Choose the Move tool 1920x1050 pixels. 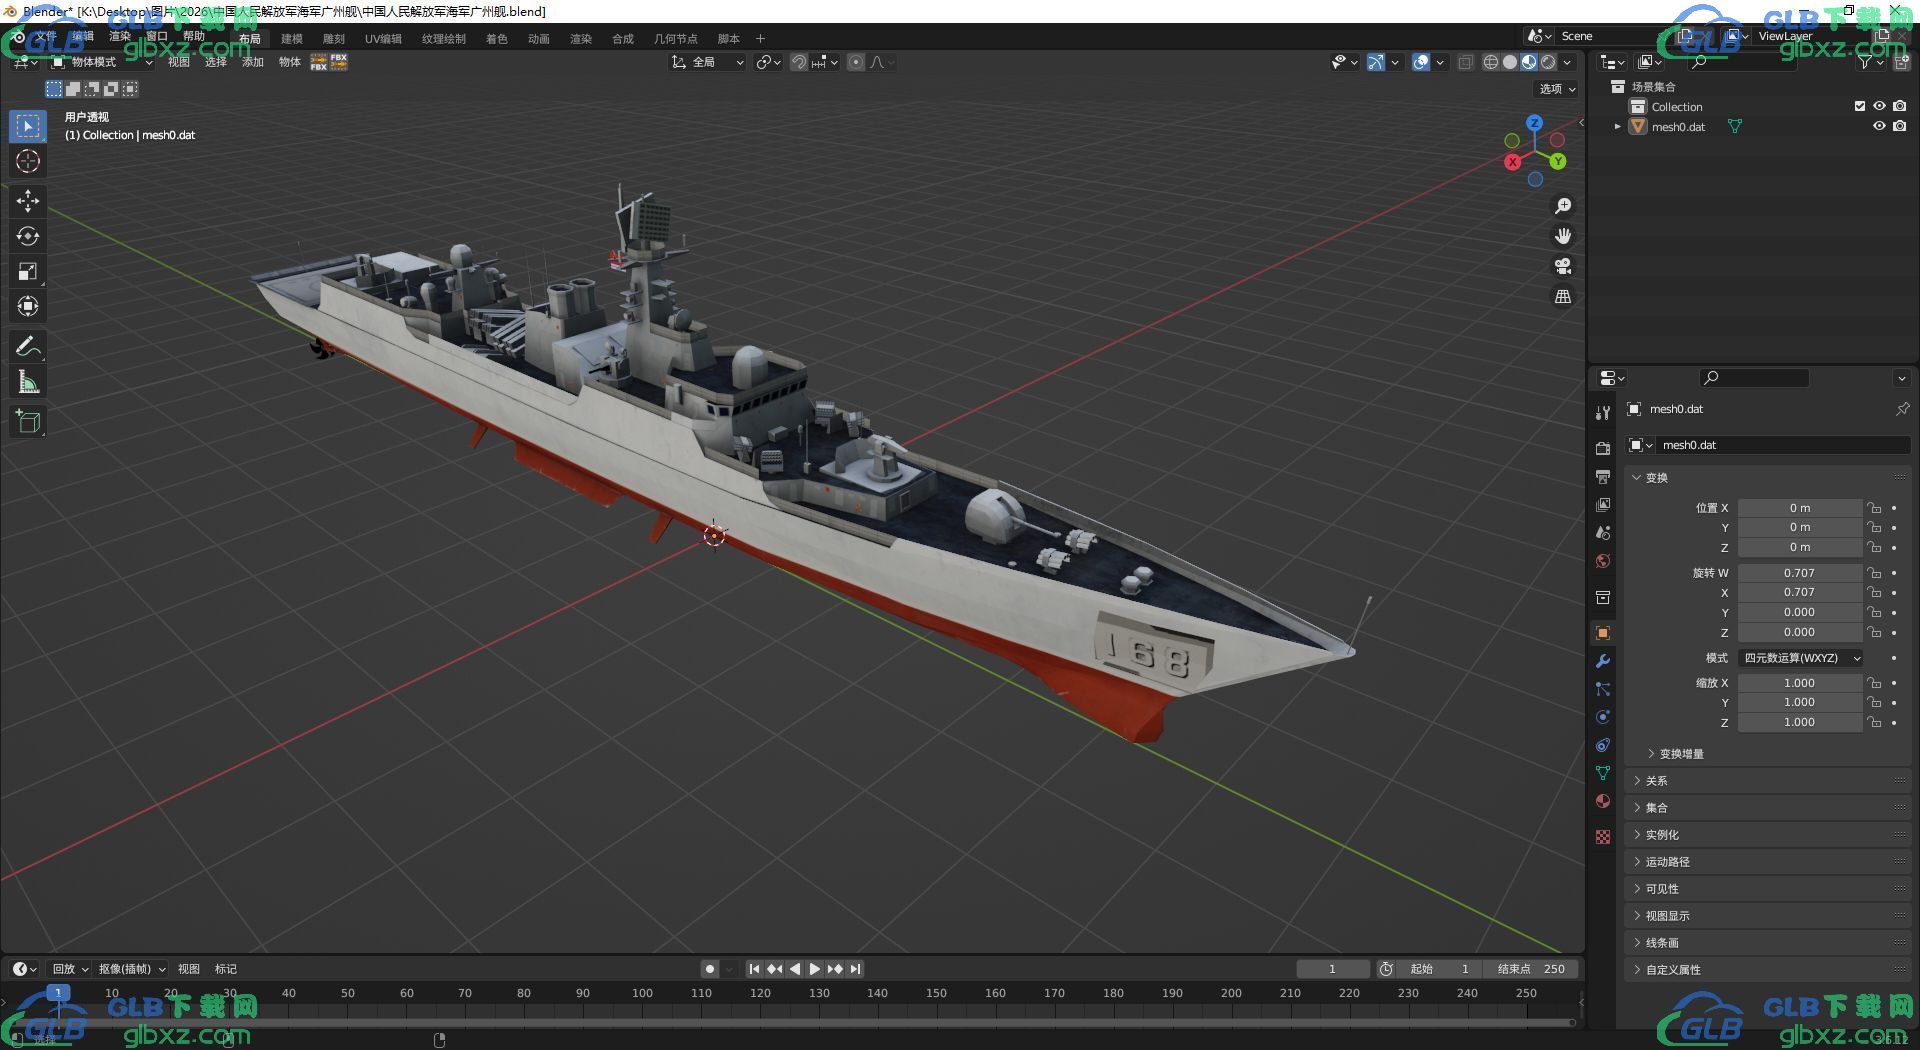pyautogui.click(x=28, y=201)
